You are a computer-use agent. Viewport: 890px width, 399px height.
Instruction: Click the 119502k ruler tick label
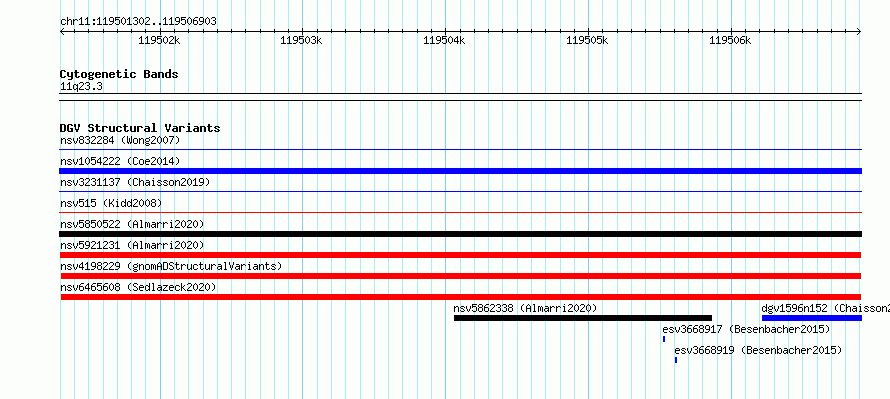(159, 40)
